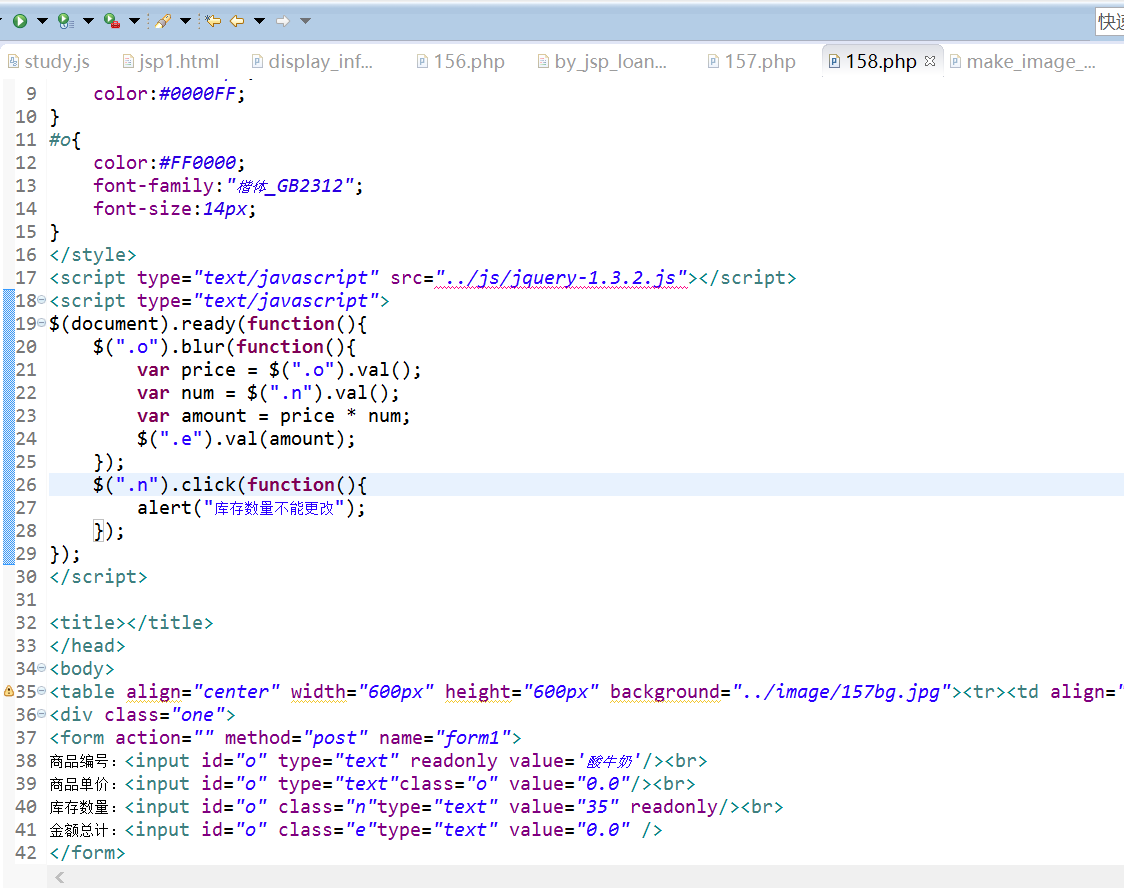Open the Search flashlight dropdown arrow
This screenshot has height=888, width=1124.
pyautogui.click(x=185, y=21)
